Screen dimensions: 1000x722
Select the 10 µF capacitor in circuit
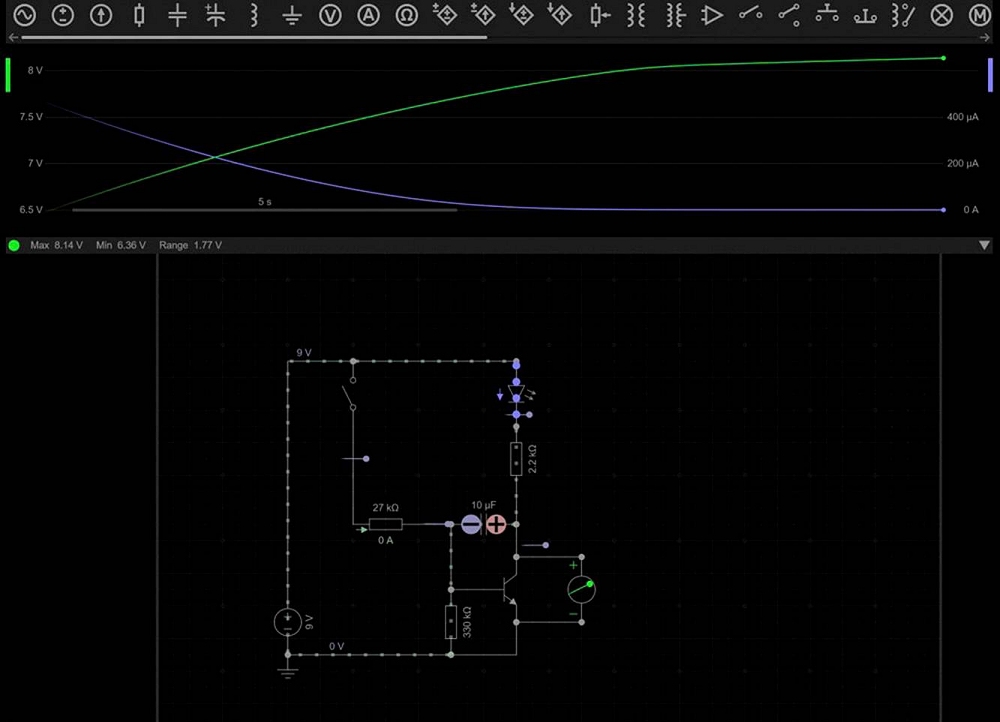click(x=484, y=524)
